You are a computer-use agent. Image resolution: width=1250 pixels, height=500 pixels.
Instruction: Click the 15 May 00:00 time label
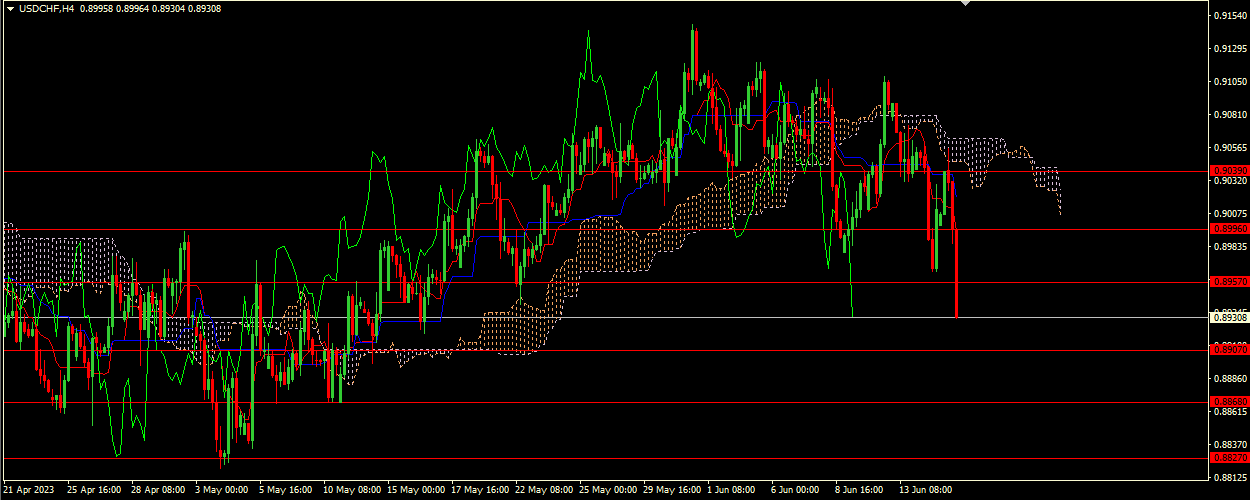tap(415, 491)
